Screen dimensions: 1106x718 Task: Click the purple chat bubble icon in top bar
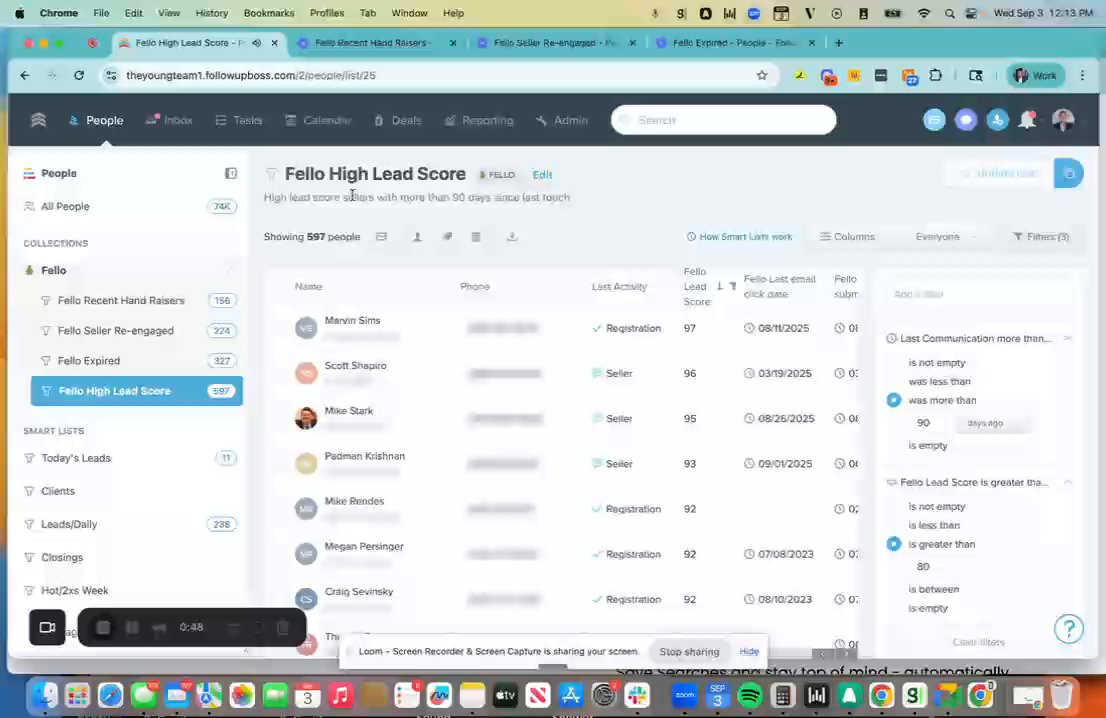(966, 120)
